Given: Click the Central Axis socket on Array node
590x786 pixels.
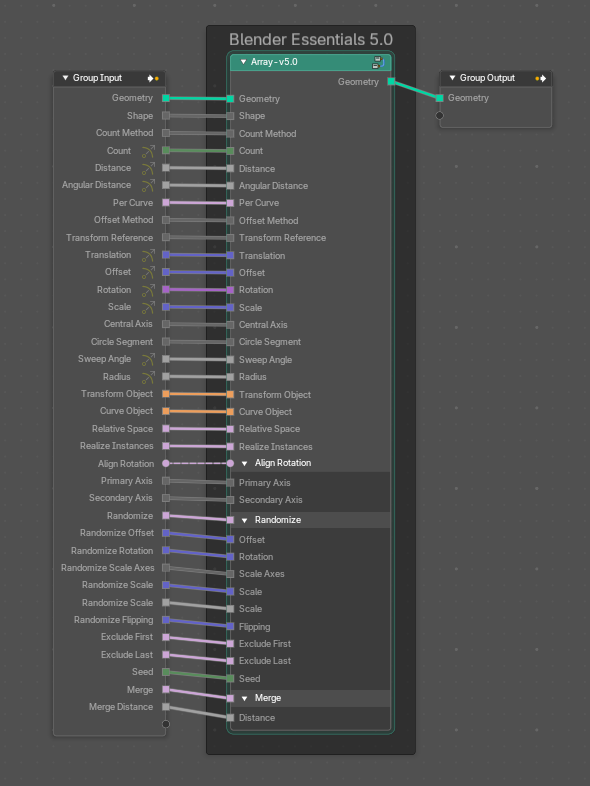Looking at the screenshot, I should pyautogui.click(x=230, y=325).
